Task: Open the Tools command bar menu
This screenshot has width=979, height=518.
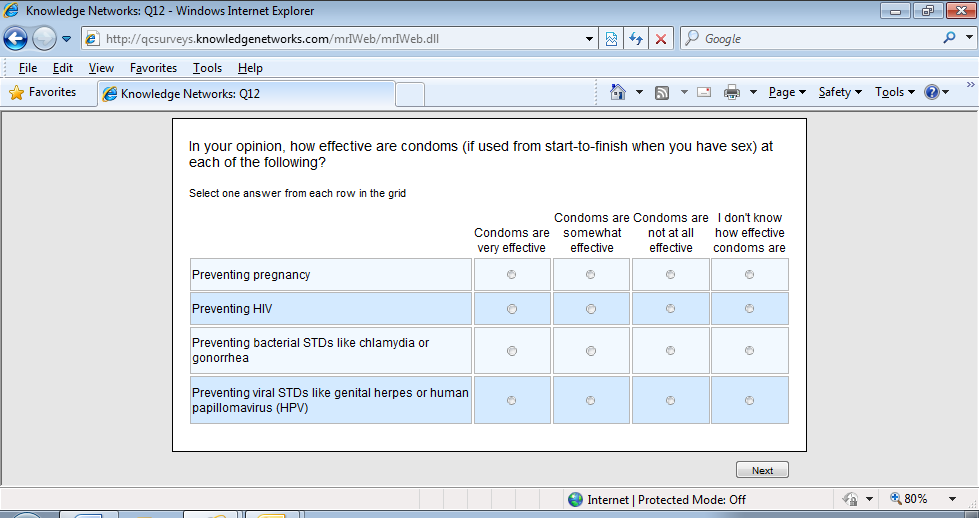Action: click(x=895, y=92)
